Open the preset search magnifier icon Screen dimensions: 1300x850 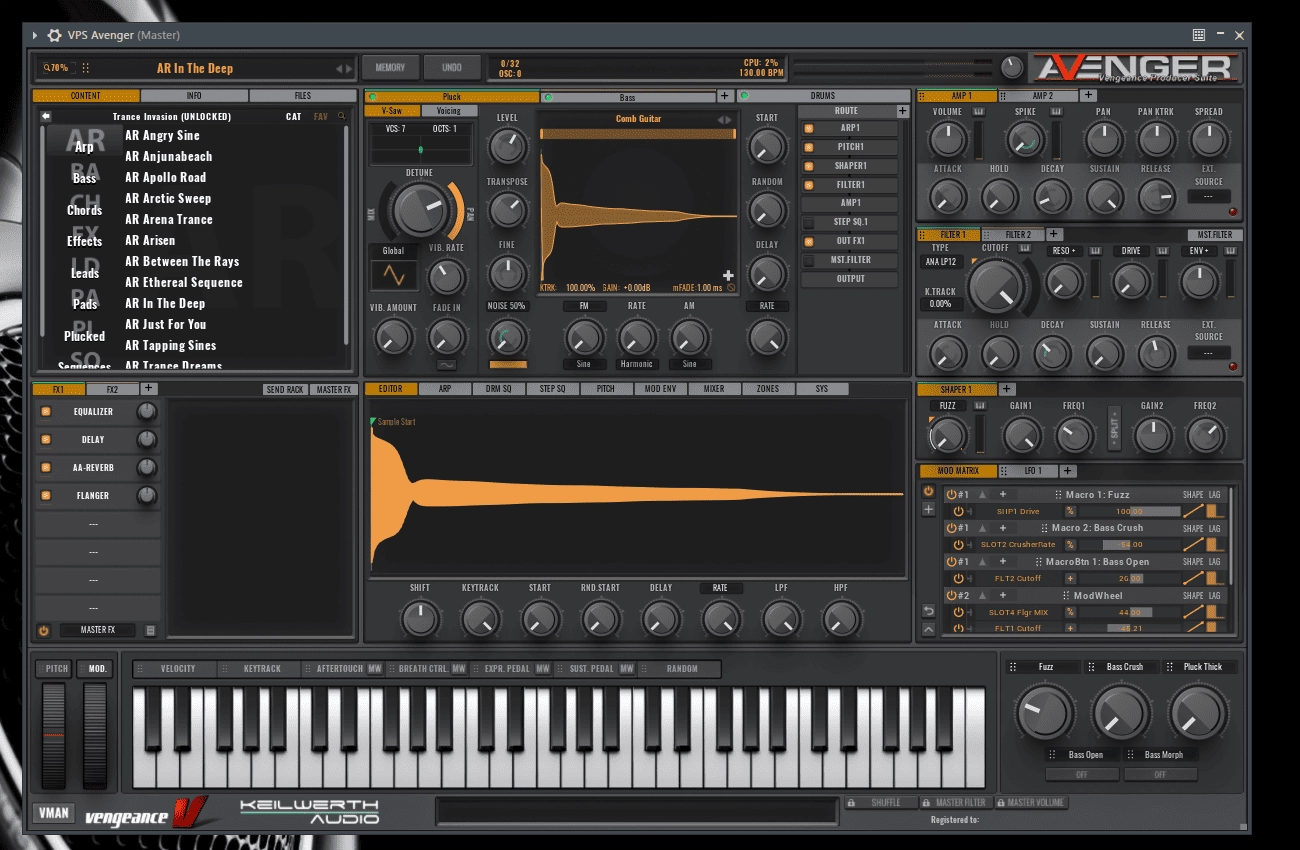pyautogui.click(x=342, y=116)
